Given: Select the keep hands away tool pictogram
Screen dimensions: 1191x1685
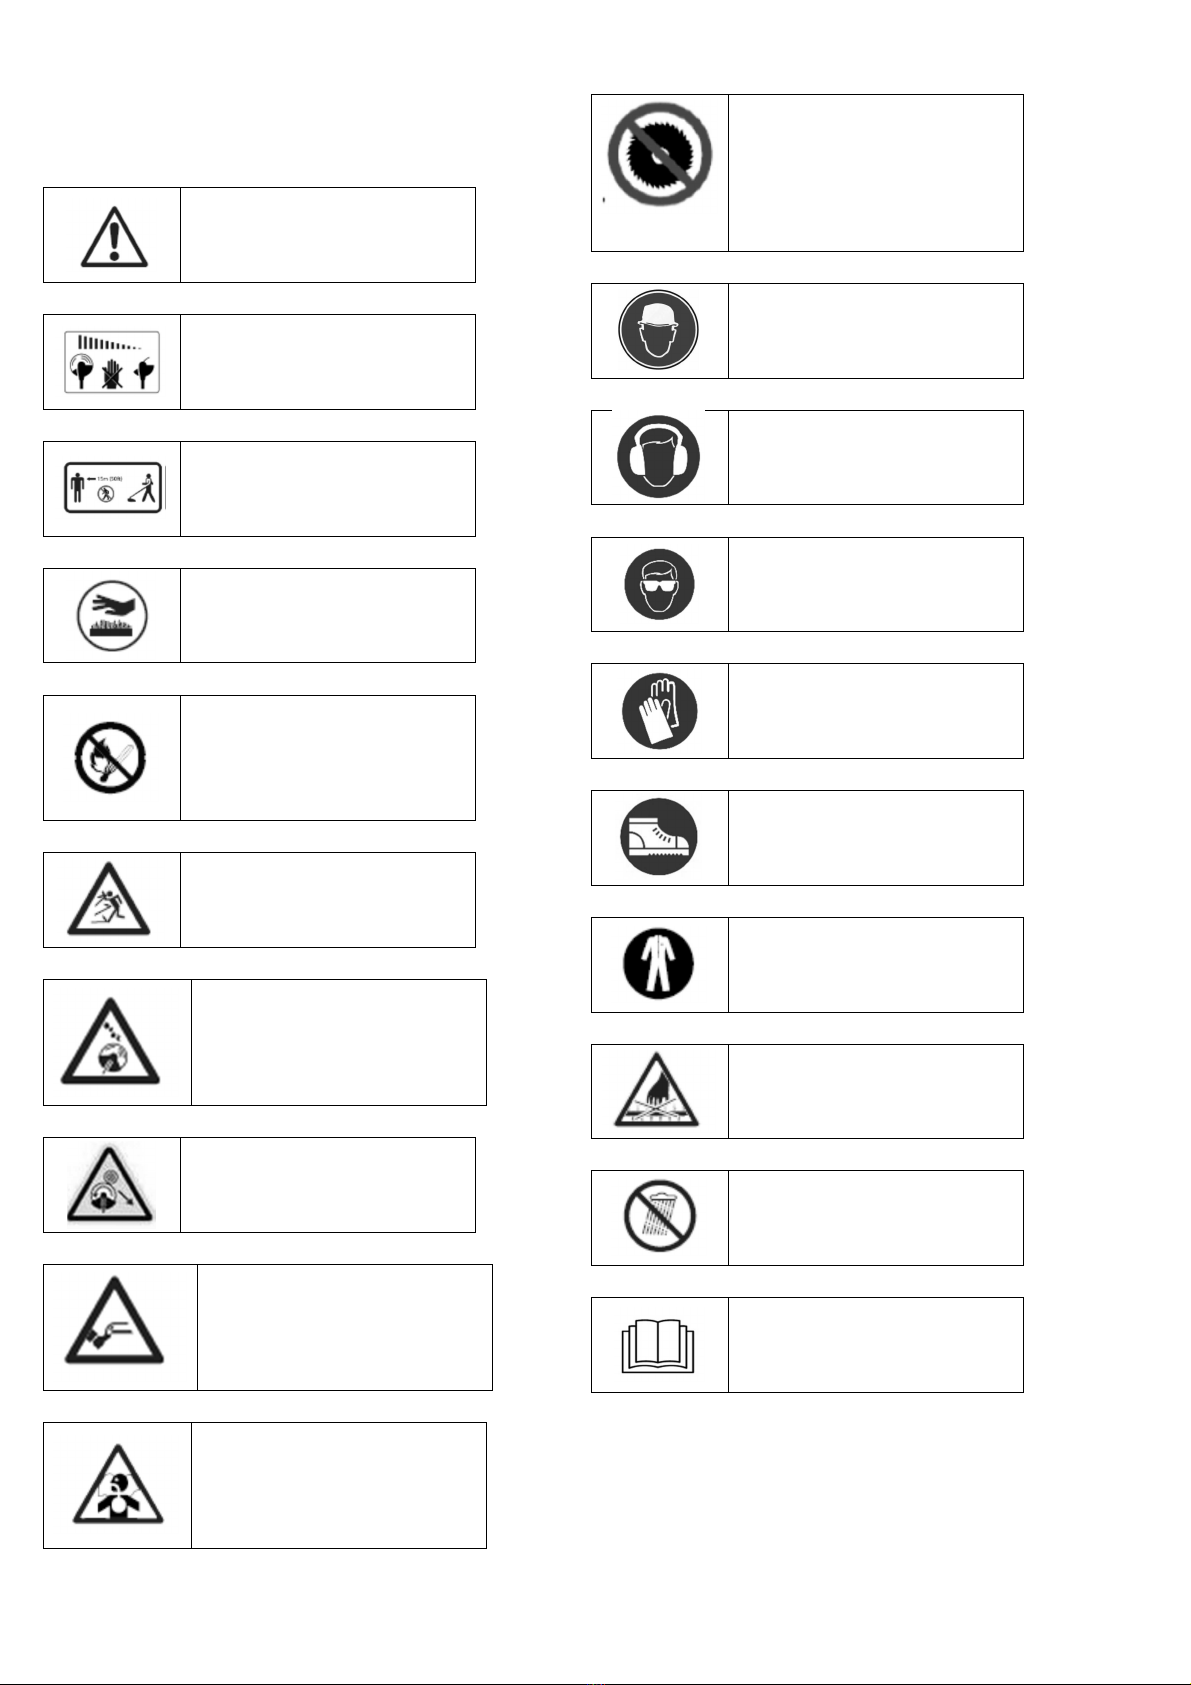Looking at the screenshot, I should (112, 361).
